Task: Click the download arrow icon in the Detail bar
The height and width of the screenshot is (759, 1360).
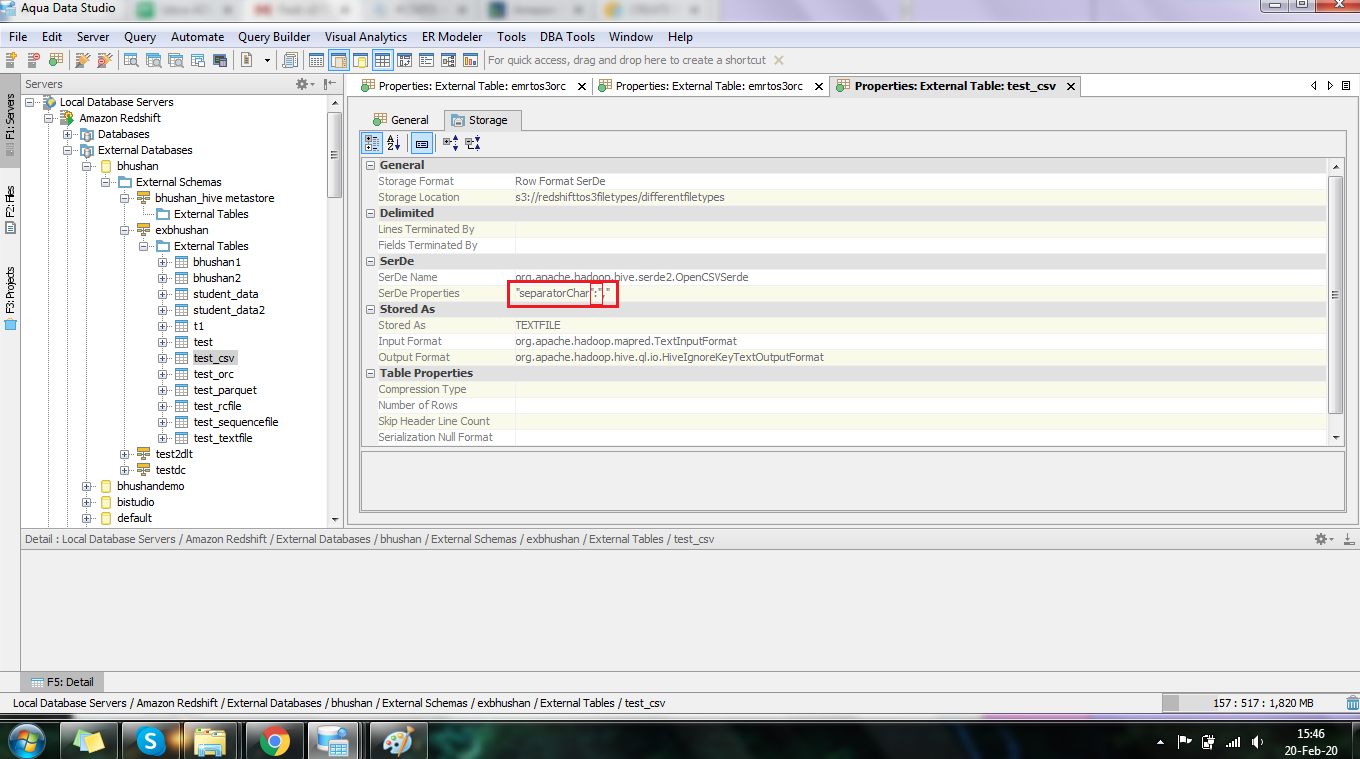Action: tap(1347, 539)
